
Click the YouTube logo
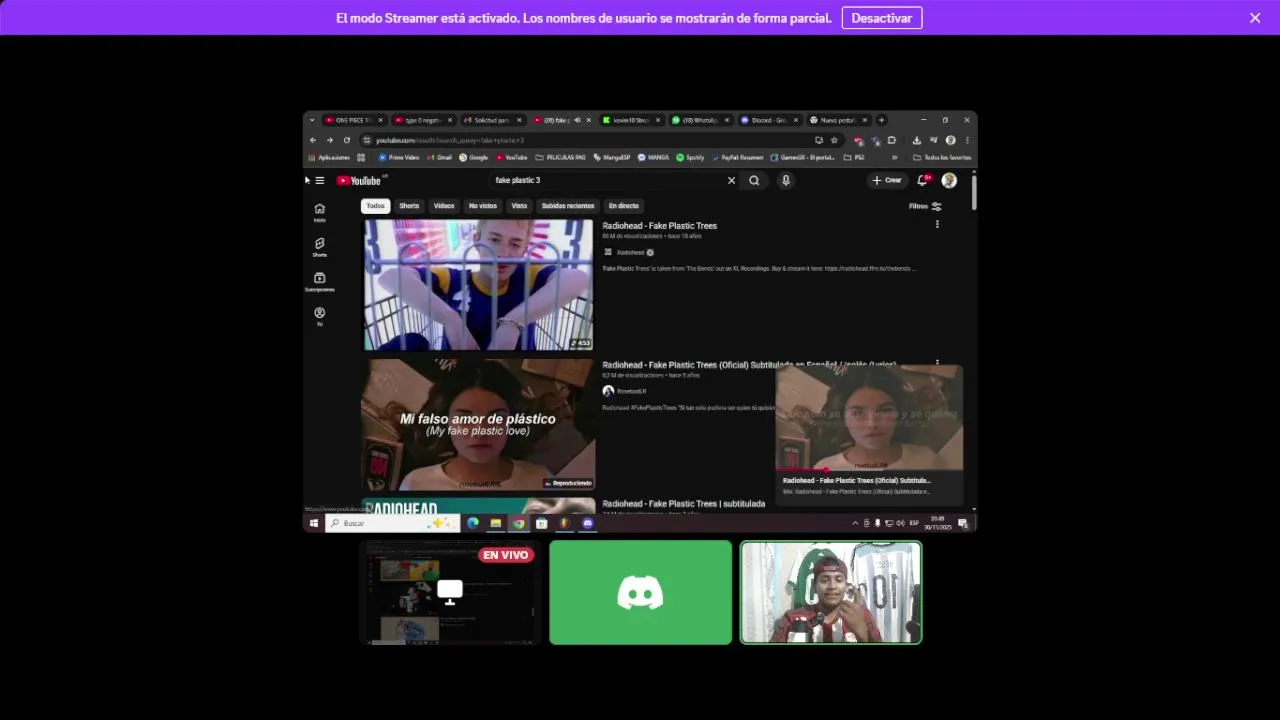[359, 181]
